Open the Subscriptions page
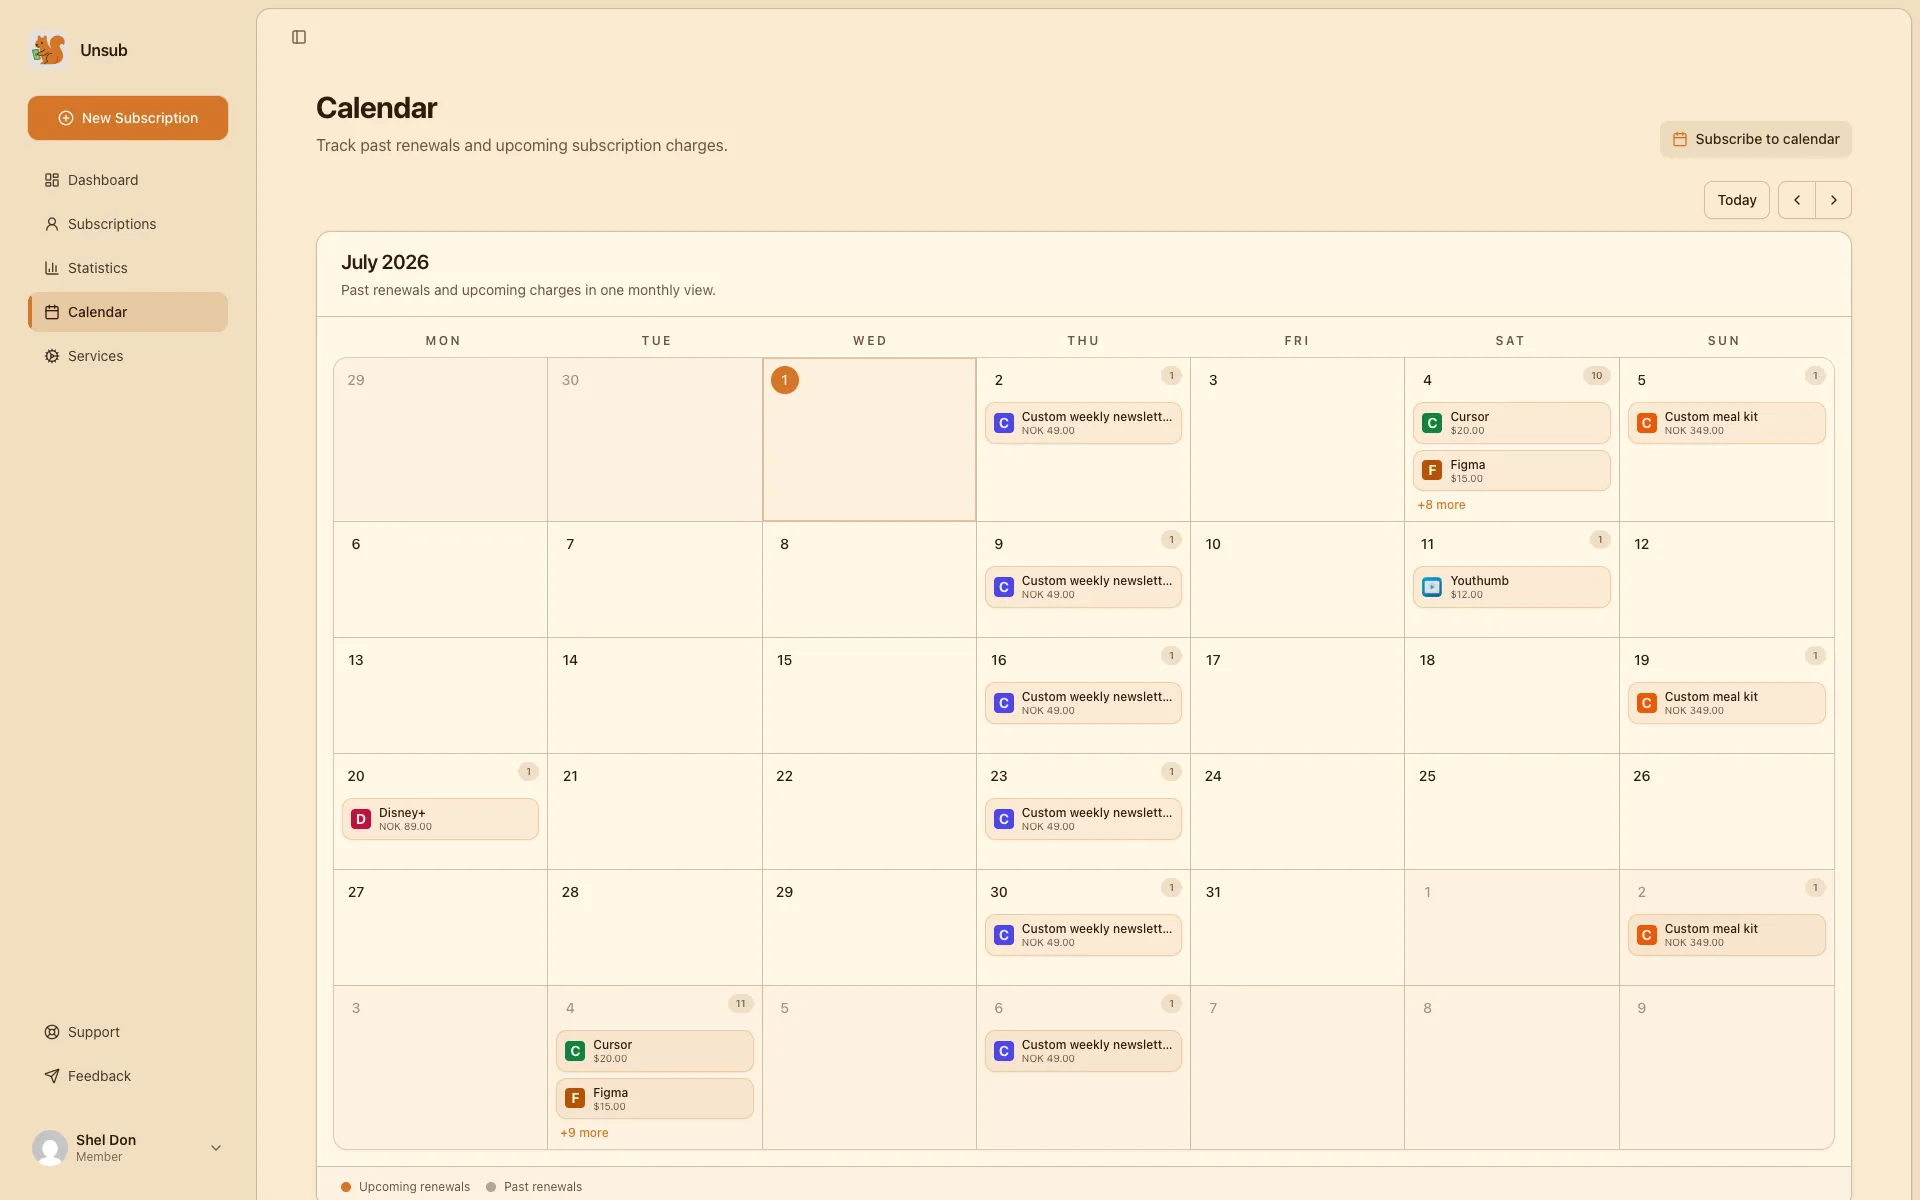This screenshot has width=1920, height=1200. click(x=128, y=224)
